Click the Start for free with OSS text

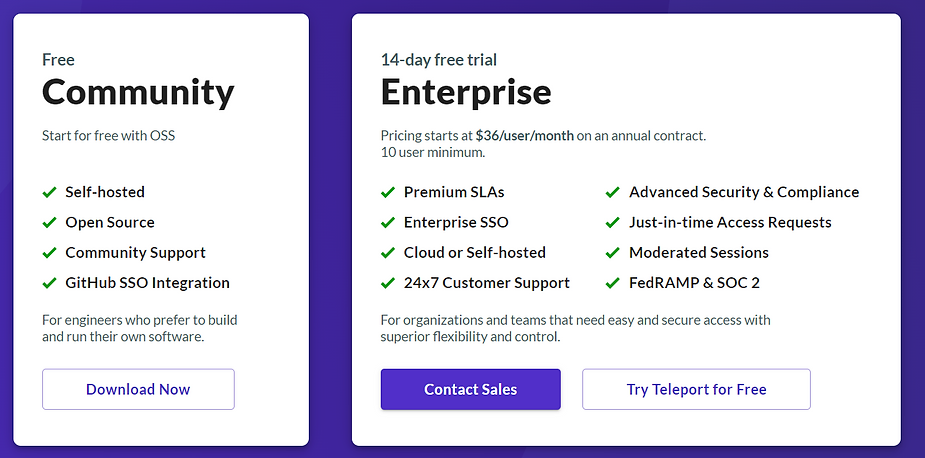109,136
